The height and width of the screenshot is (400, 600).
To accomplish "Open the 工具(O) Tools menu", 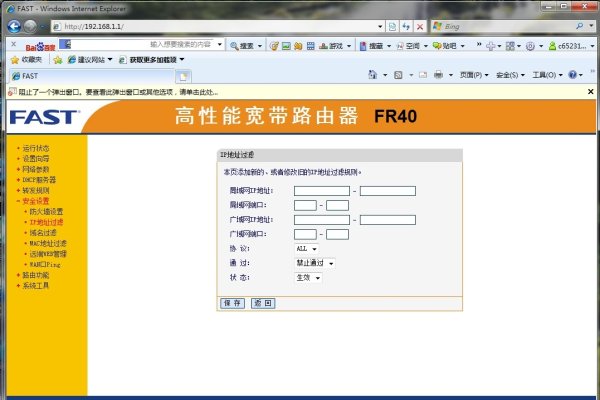I will pos(547,75).
